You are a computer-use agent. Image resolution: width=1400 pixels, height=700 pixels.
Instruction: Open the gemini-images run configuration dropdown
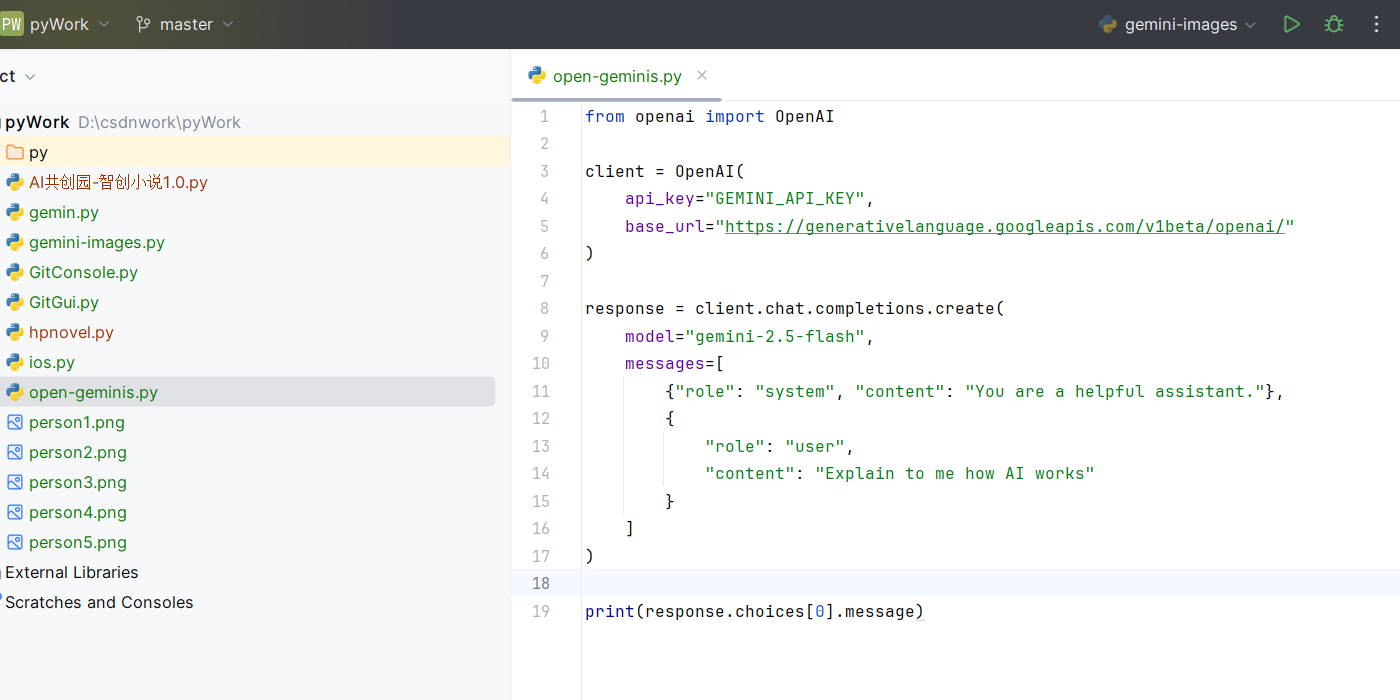(1251, 23)
